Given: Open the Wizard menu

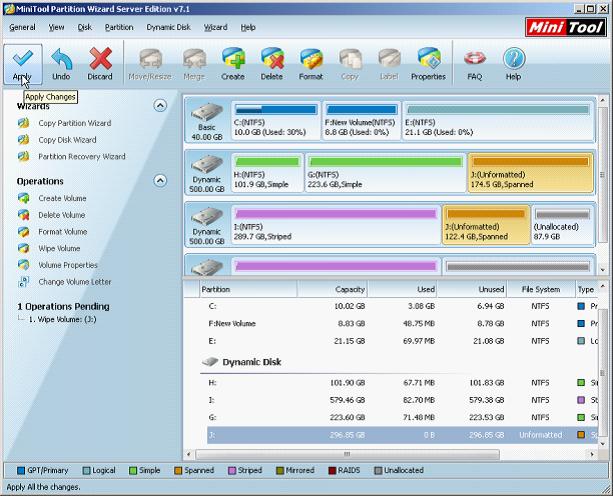Looking at the screenshot, I should pos(215,27).
